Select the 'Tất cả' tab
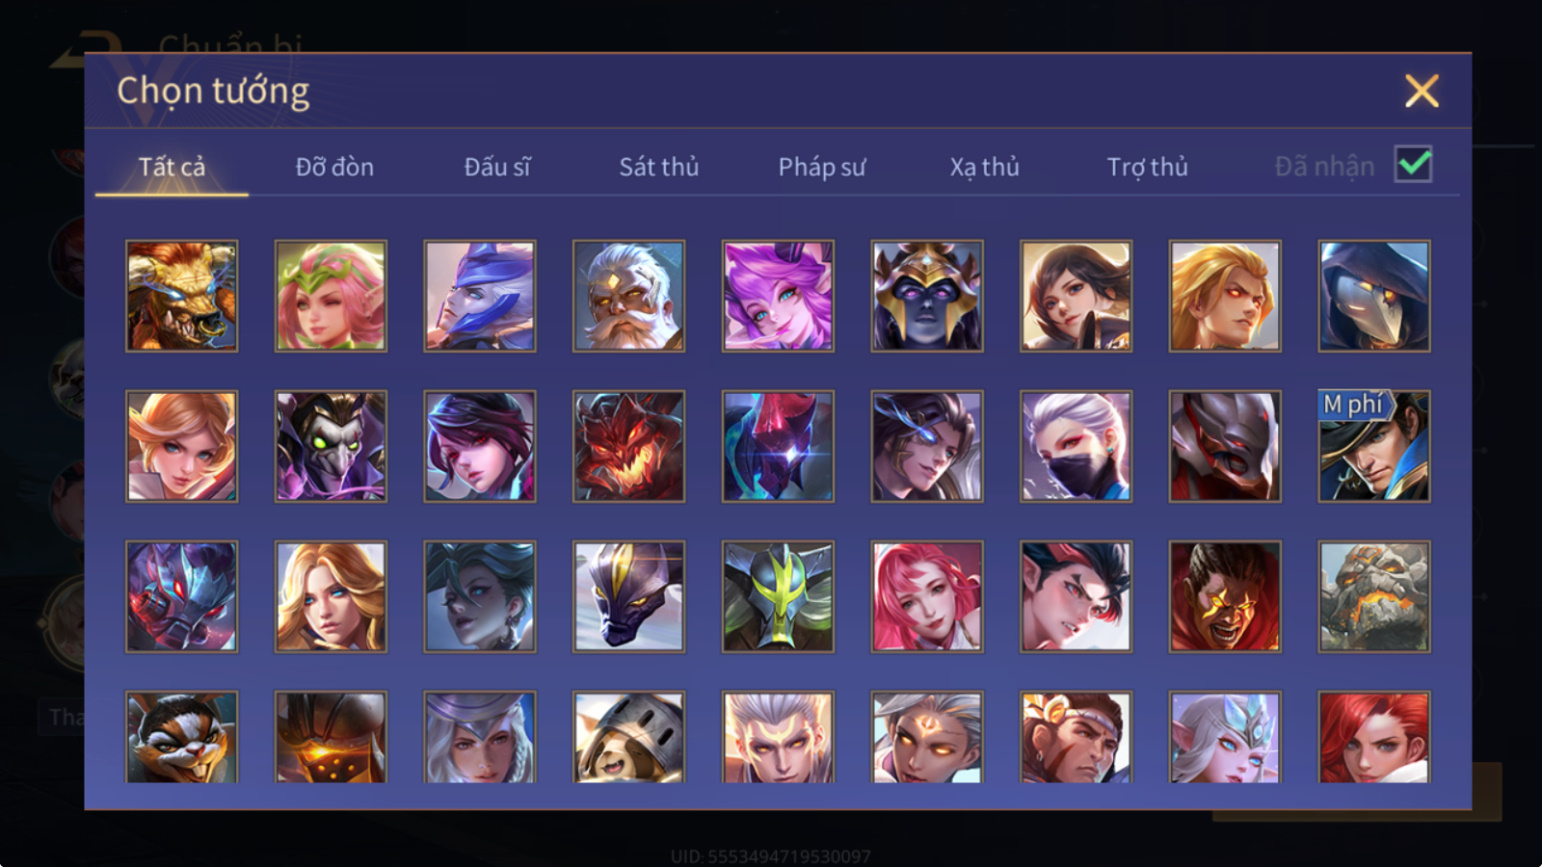Screen dimensions: 1542x867 (172, 167)
